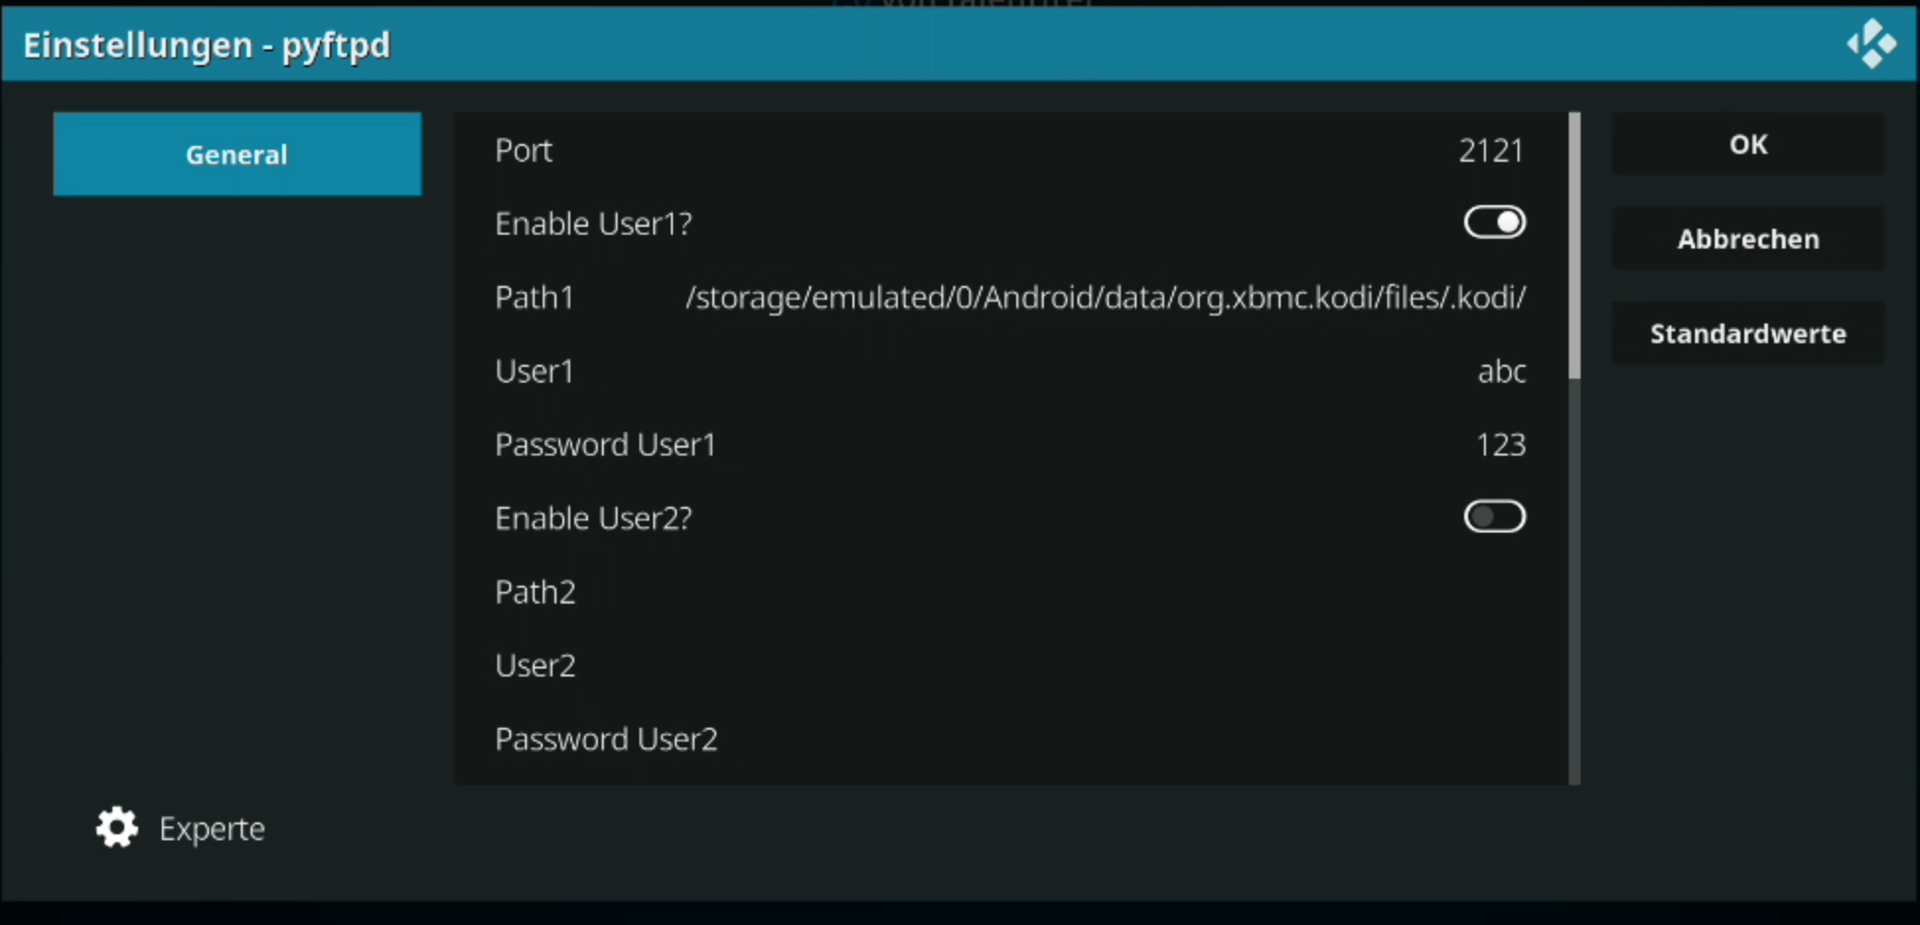This screenshot has width=1920, height=925.
Task: Select the Password User2 row
Action: tap(1010, 739)
